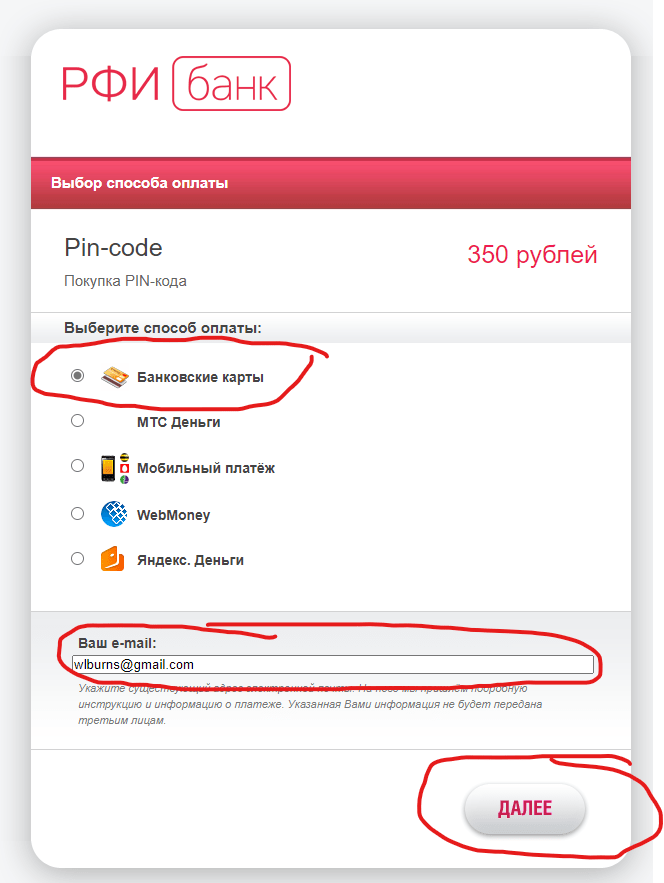
Task: Click the Выбор способа оплаты header bar
Action: (x=331, y=183)
